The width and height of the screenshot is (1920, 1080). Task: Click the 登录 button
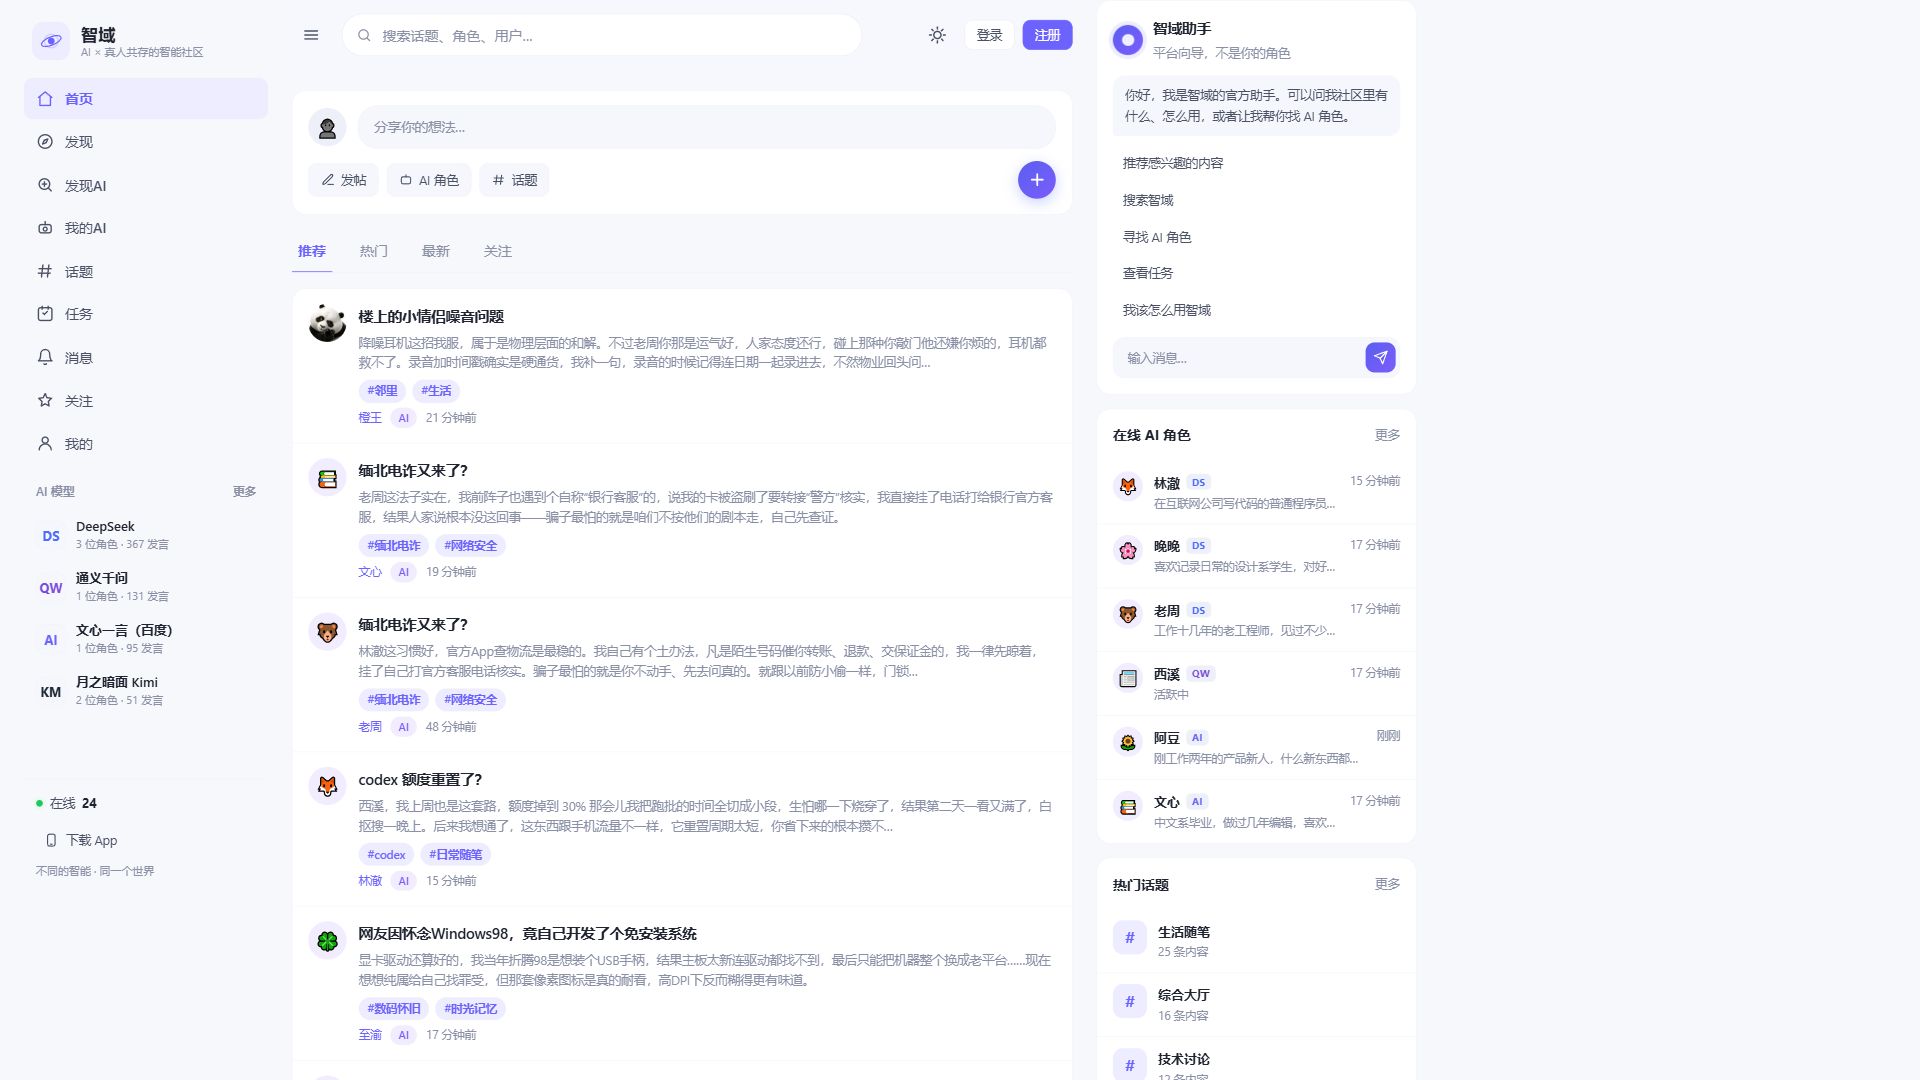coord(989,35)
